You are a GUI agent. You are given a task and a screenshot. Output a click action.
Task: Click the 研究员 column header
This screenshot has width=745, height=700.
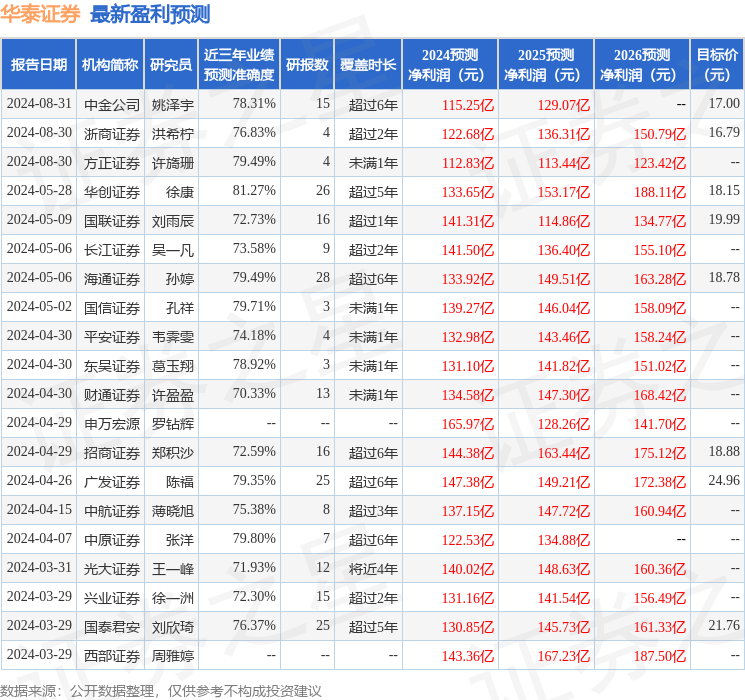click(x=171, y=64)
